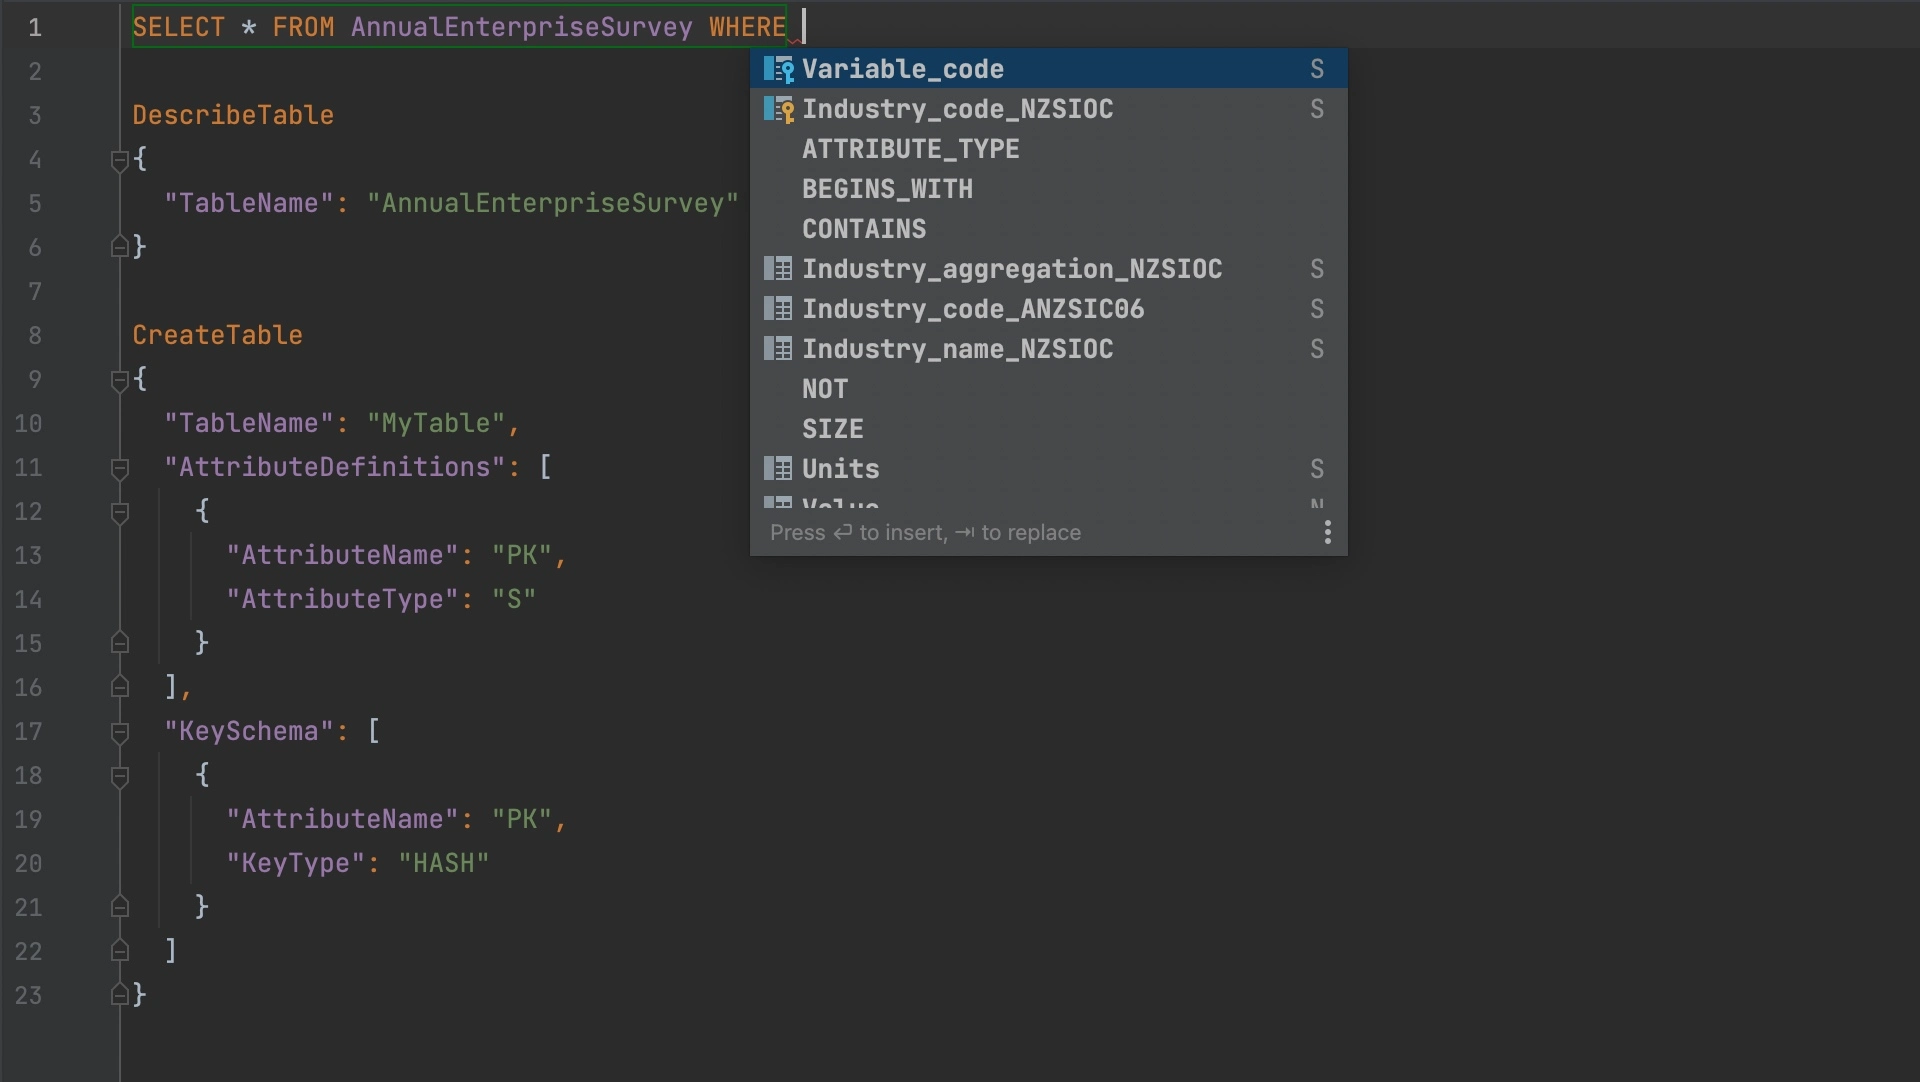
Task: Fold AttributeDefinitions array on line 11
Action: pos(119,468)
